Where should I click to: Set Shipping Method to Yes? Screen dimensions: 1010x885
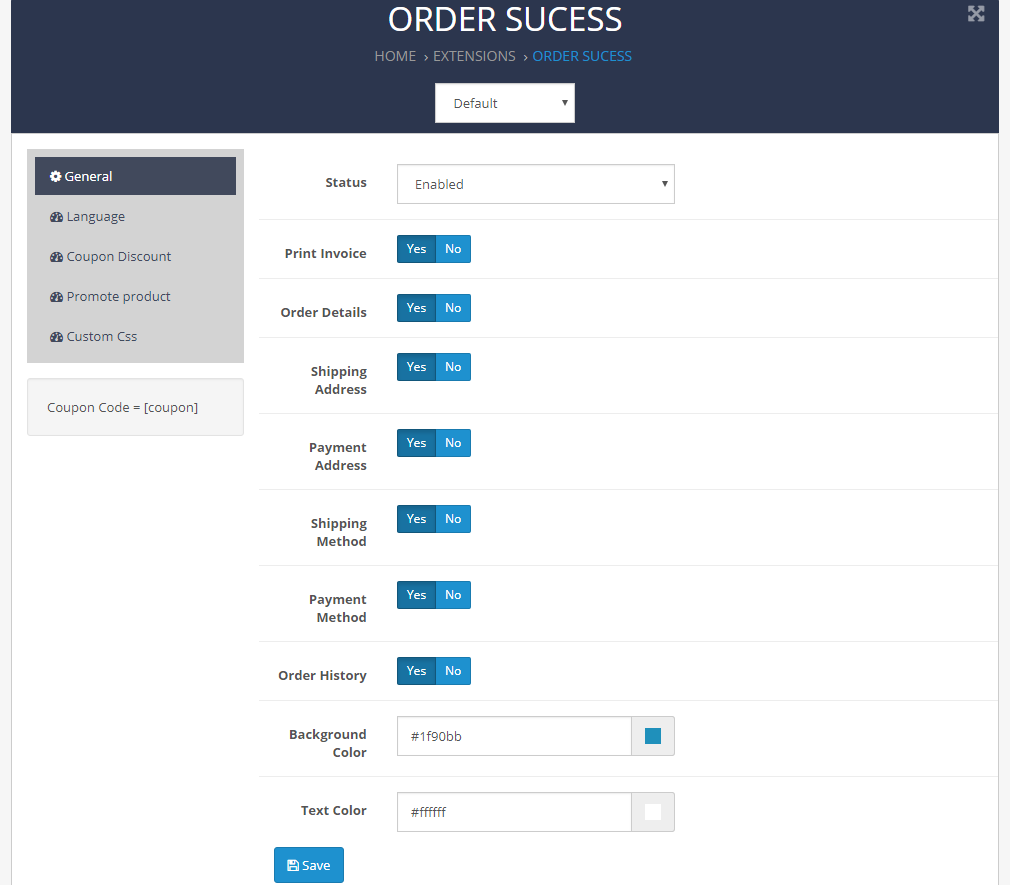416,519
